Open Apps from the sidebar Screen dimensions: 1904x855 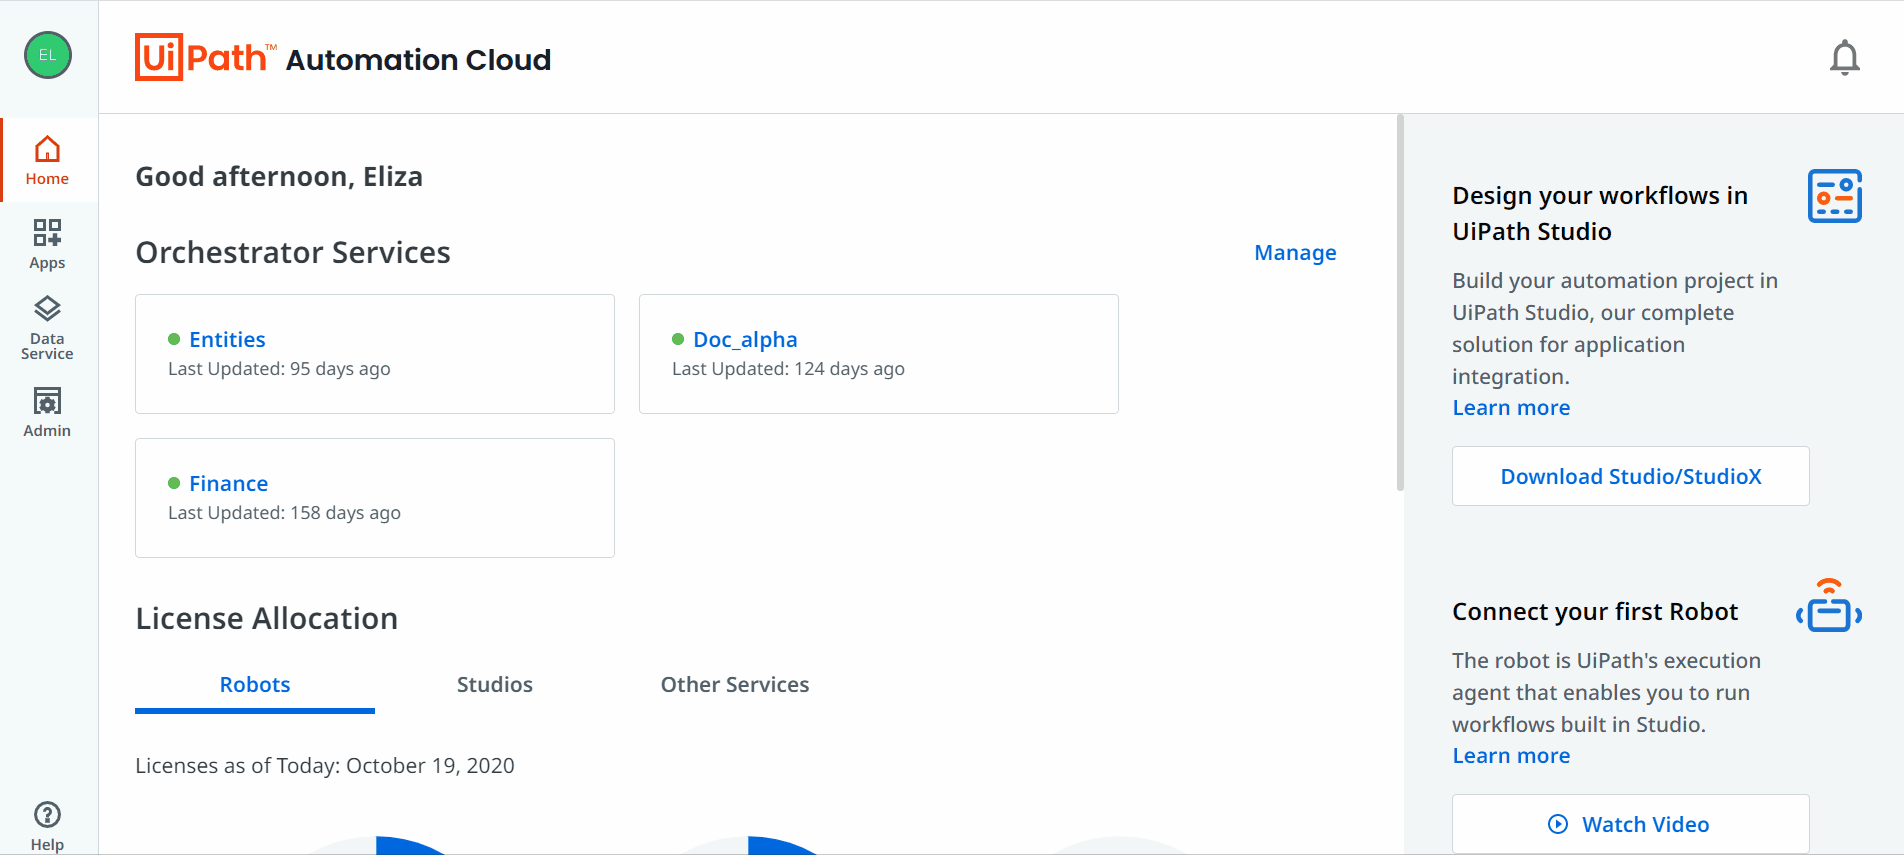[x=47, y=244]
